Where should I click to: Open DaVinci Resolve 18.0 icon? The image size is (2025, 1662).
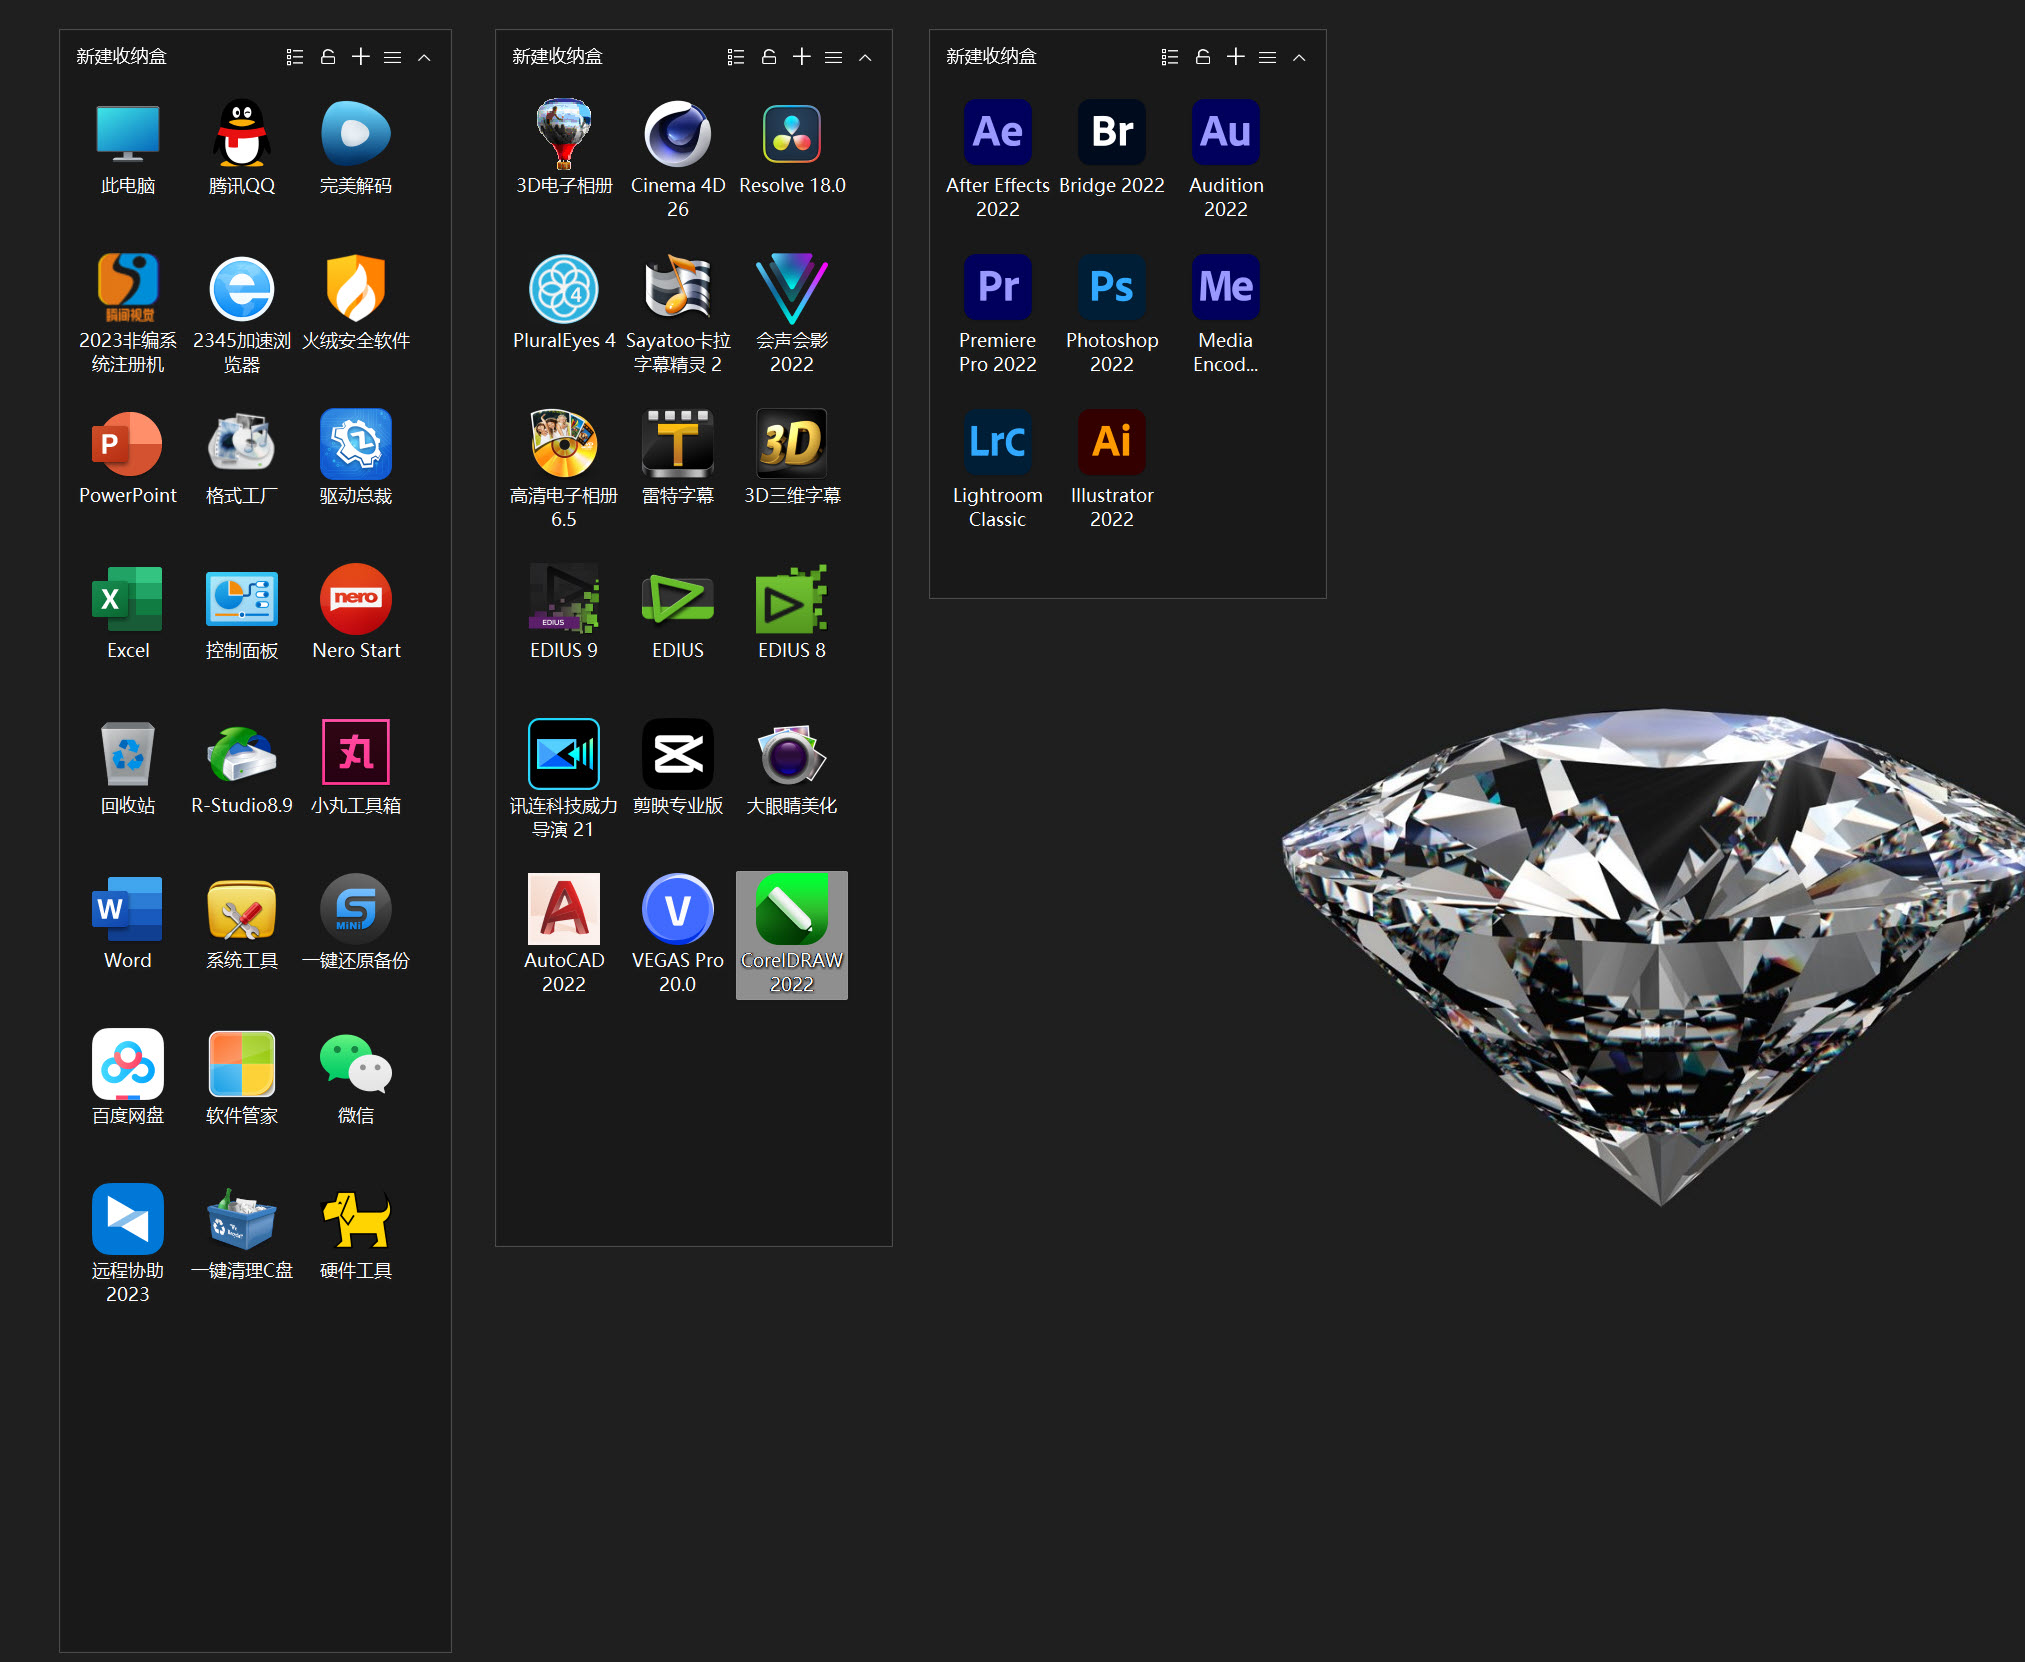click(792, 134)
